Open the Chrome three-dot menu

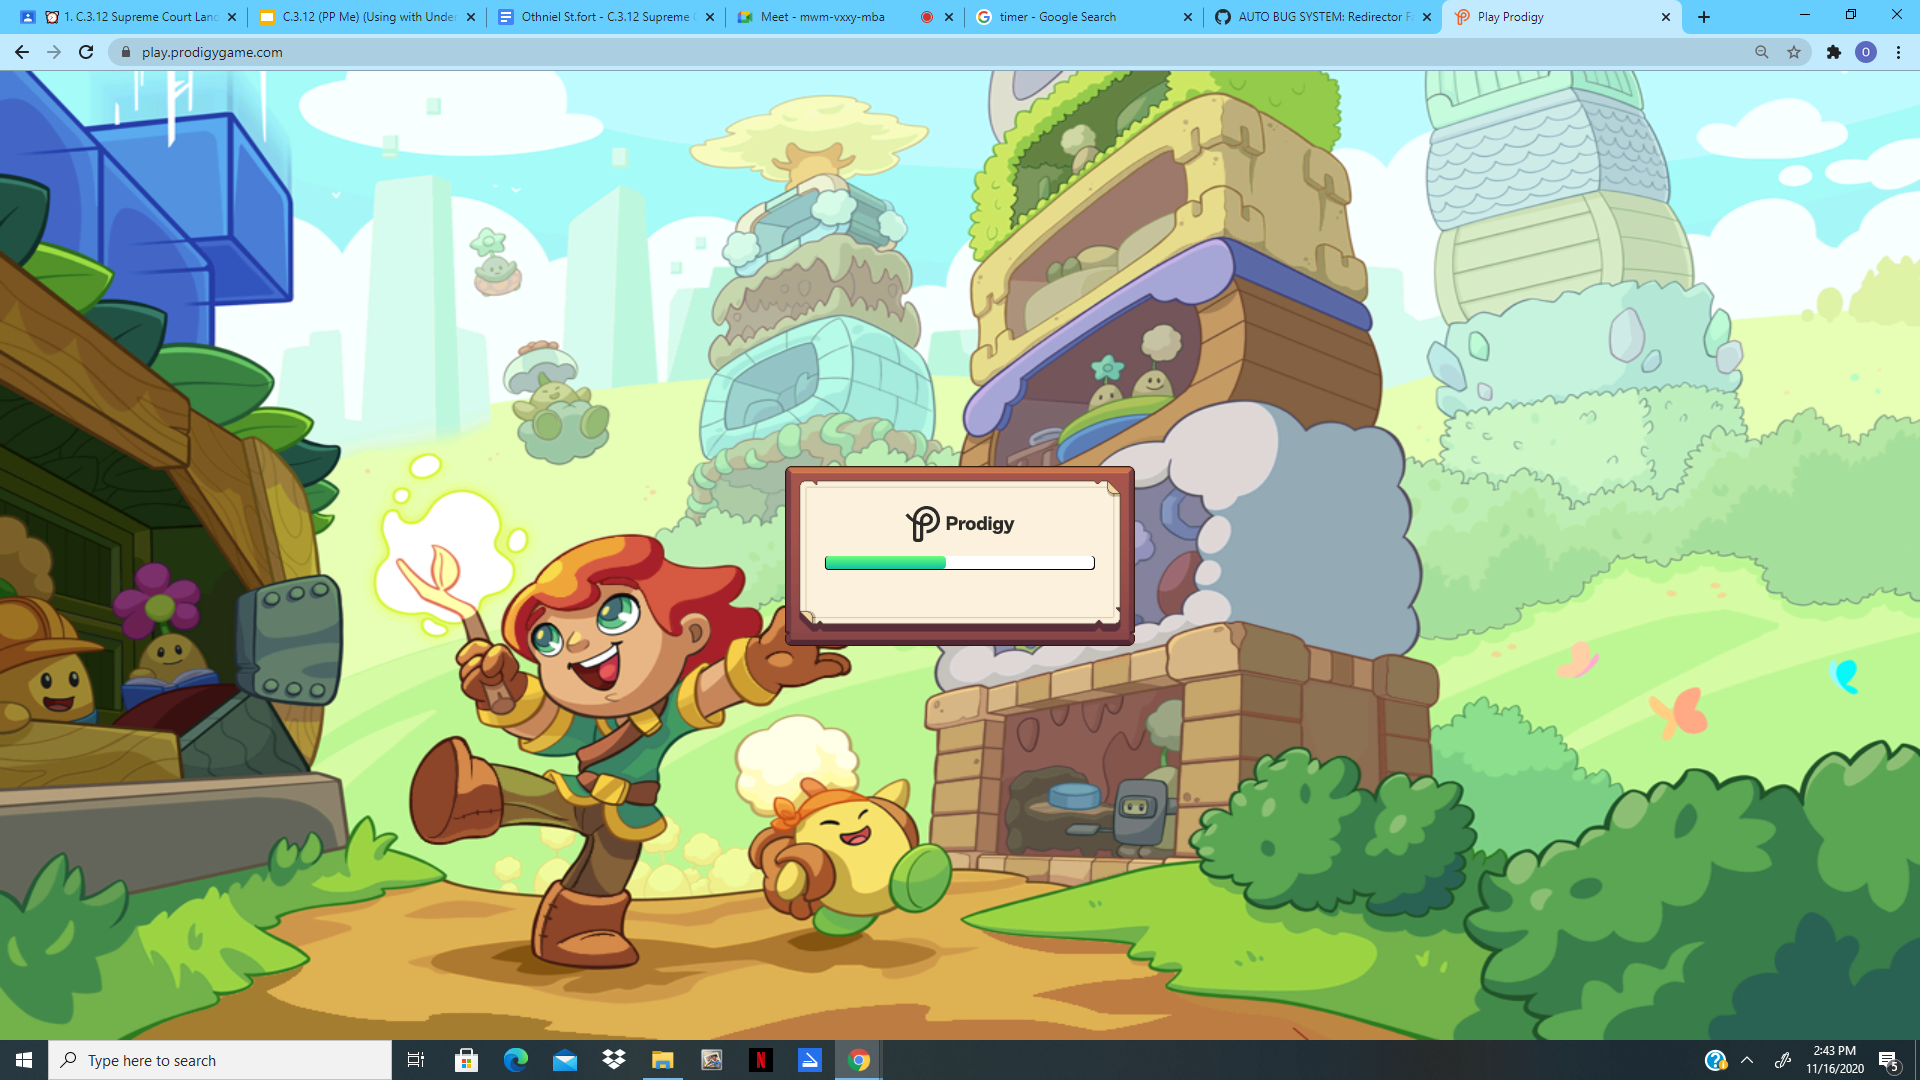(x=1899, y=52)
